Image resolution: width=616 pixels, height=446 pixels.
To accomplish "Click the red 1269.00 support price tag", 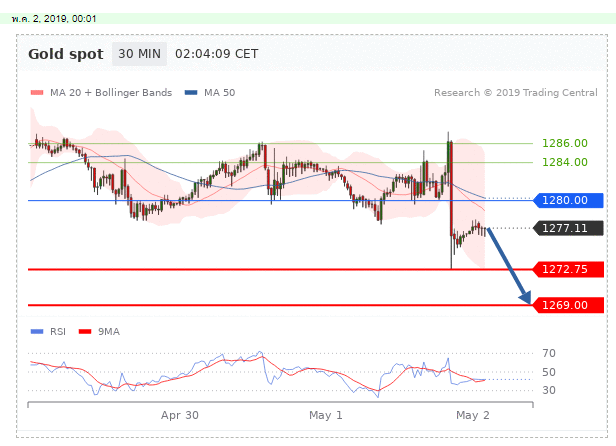I will (x=568, y=305).
